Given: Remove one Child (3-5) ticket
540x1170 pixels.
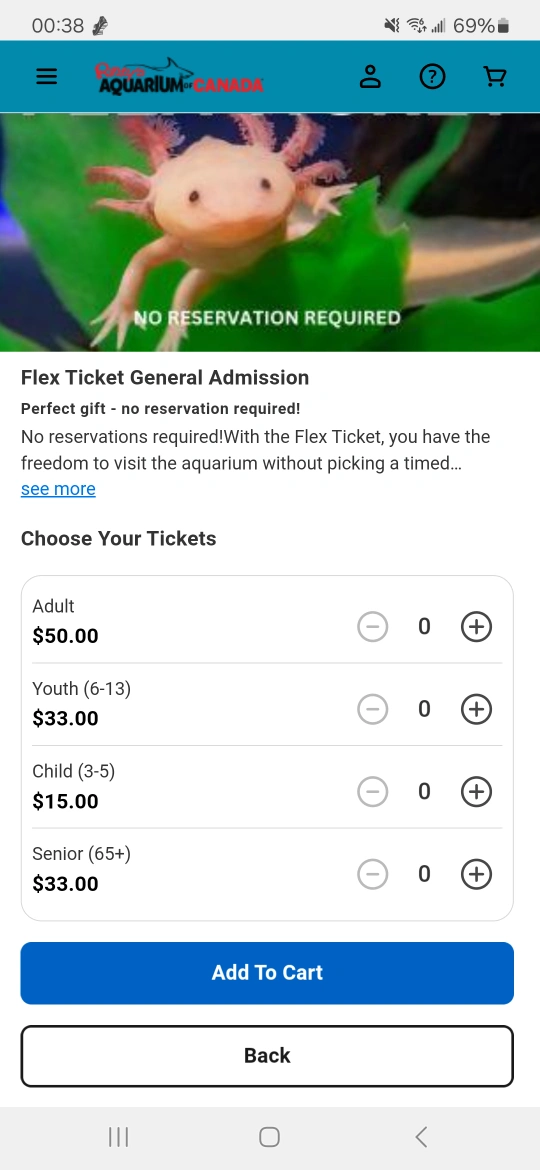Looking at the screenshot, I should 373,792.
